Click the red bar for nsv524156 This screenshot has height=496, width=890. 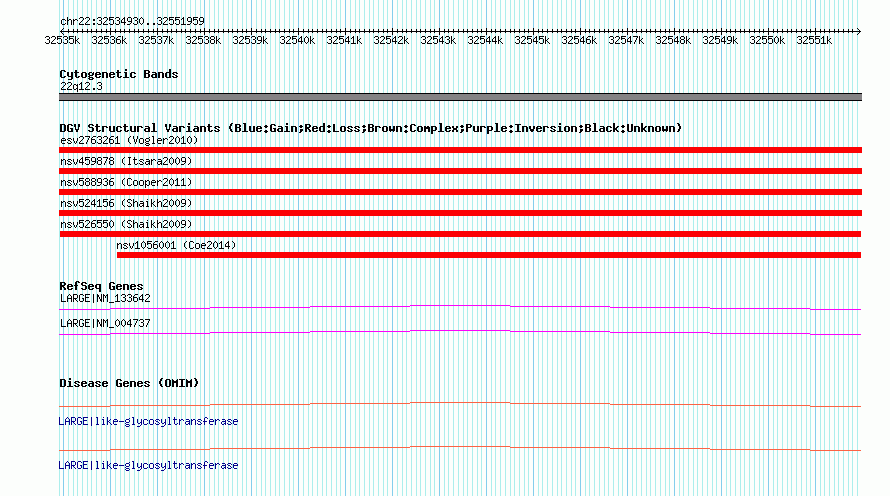tap(460, 213)
